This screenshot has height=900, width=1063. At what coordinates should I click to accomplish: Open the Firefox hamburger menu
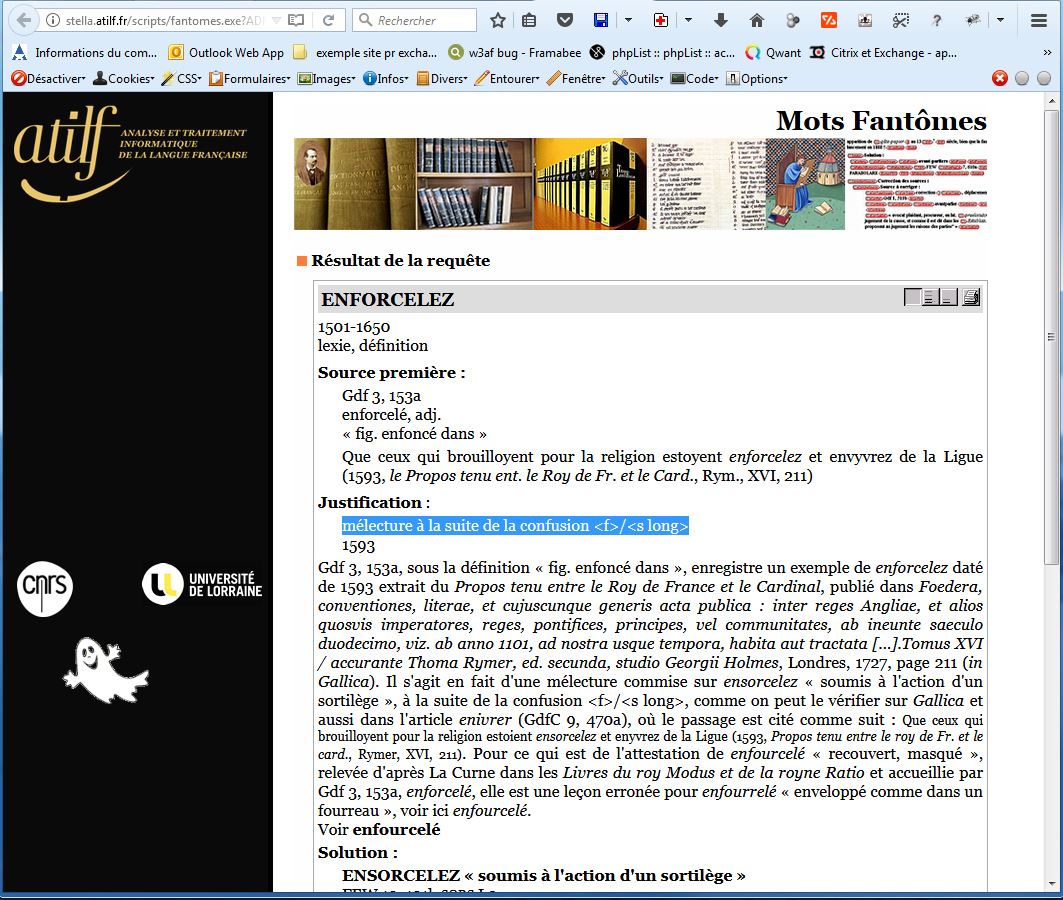1038,20
